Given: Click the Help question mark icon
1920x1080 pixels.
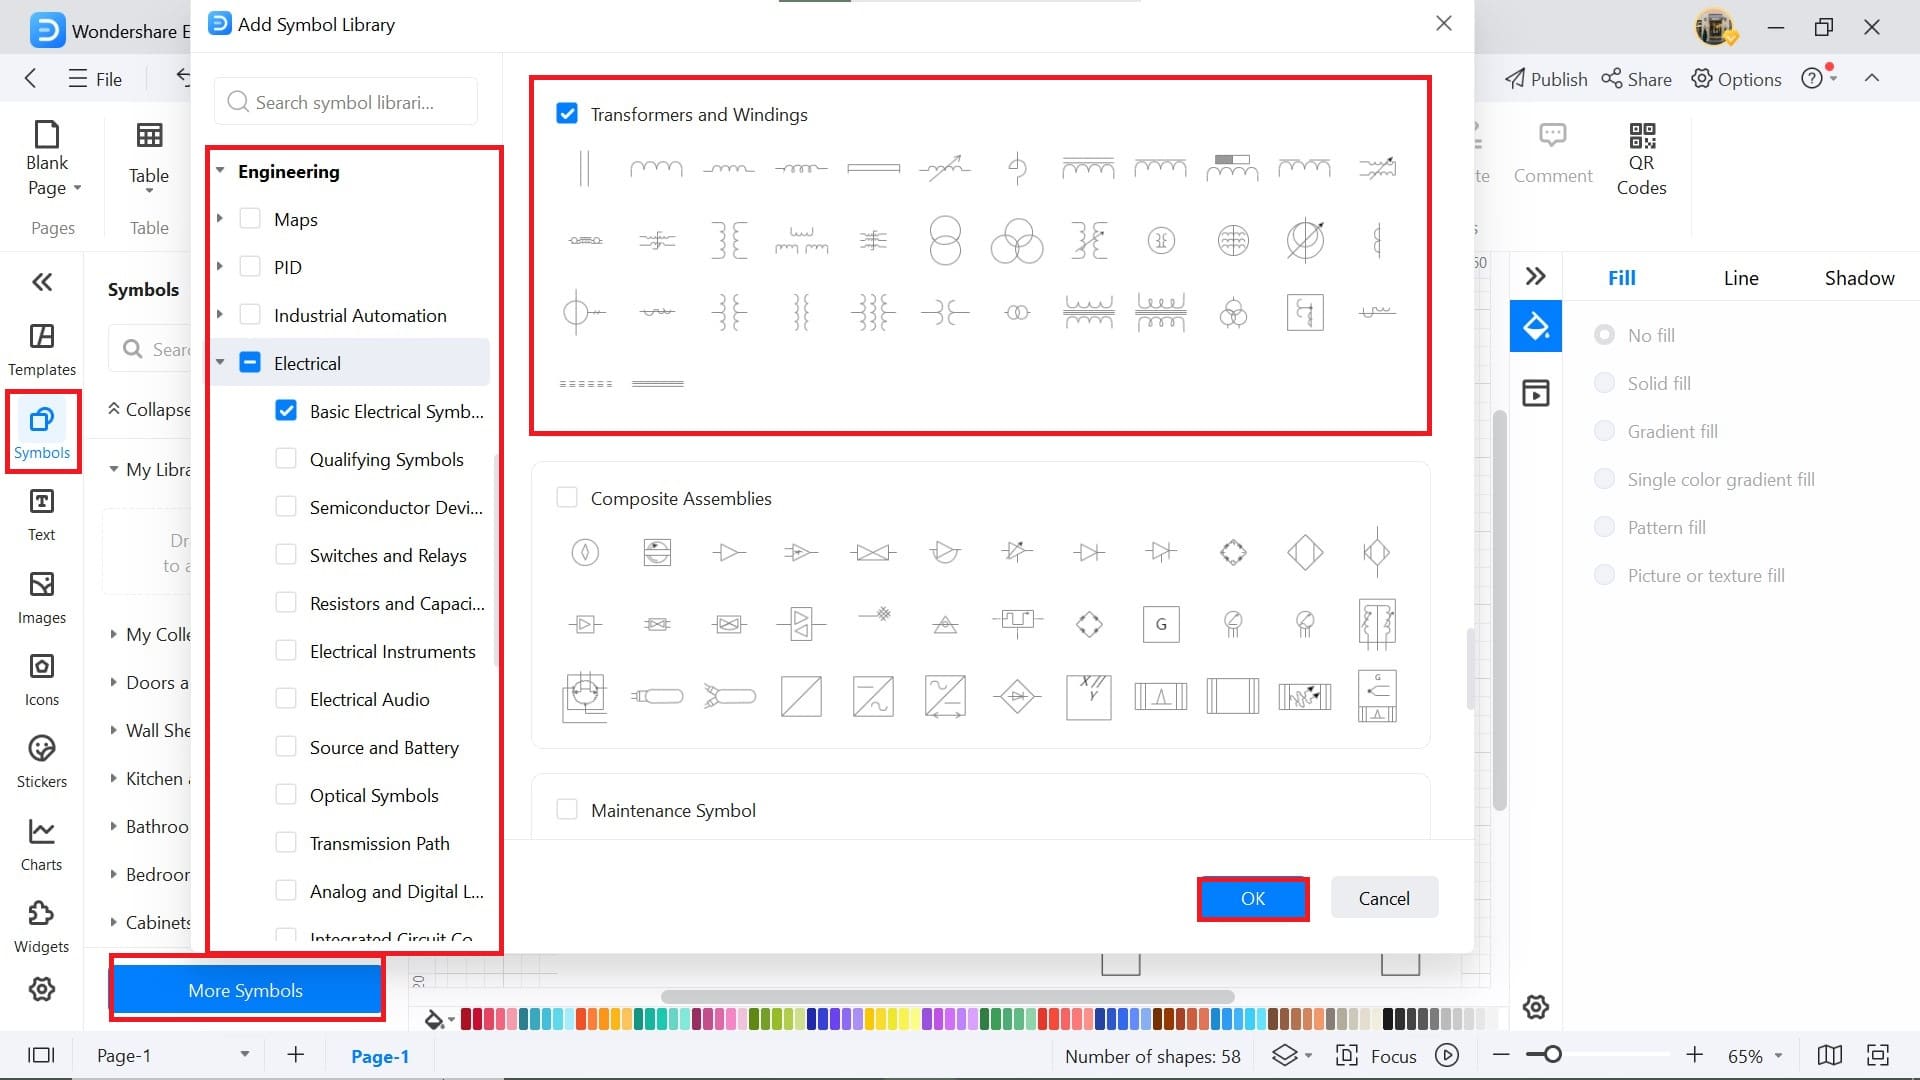Looking at the screenshot, I should click(x=1812, y=79).
